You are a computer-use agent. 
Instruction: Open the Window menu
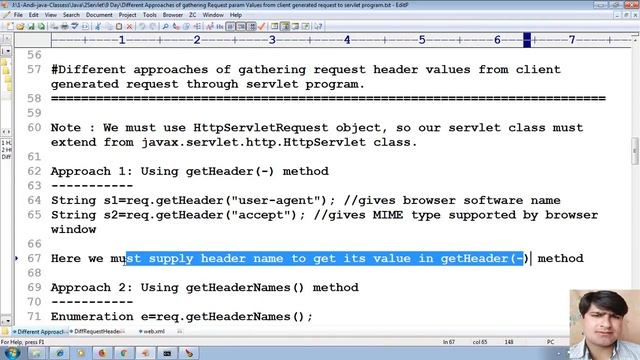(x=213, y=15)
